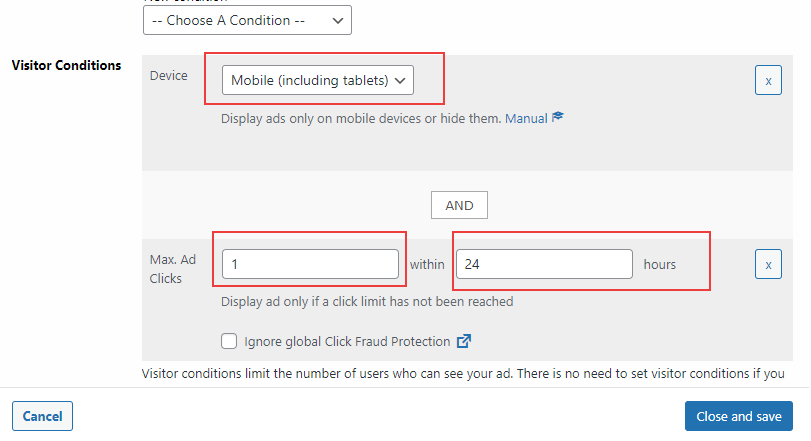Expand the Device 'Mobile (including tablets)' dropdown
This screenshot has width=811, height=441.
click(318, 80)
